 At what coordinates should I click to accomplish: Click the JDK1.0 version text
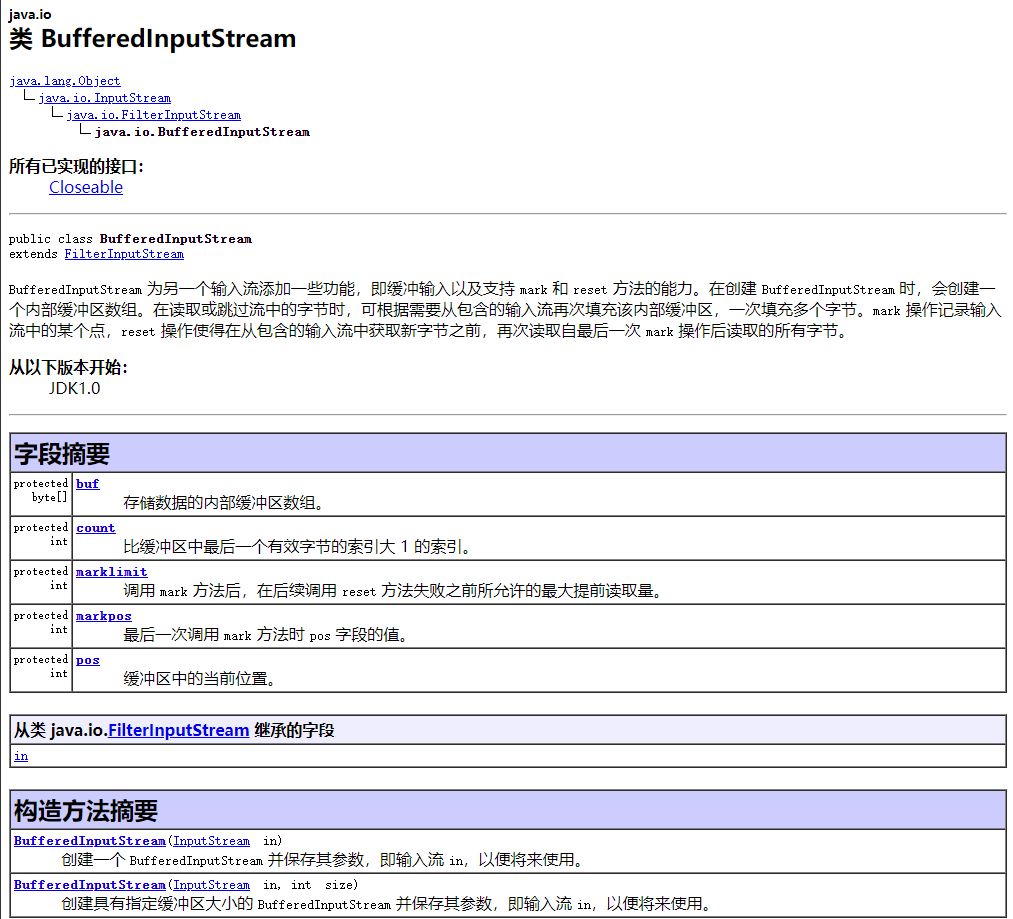[74, 388]
